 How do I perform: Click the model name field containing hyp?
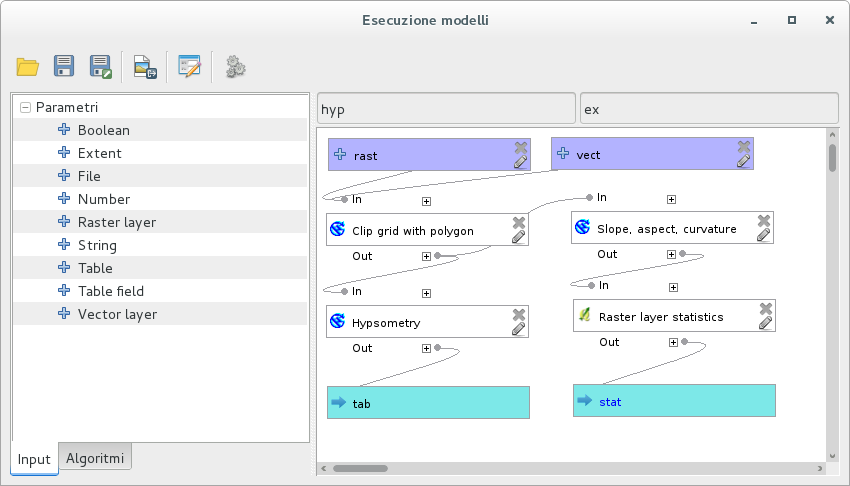click(445, 108)
